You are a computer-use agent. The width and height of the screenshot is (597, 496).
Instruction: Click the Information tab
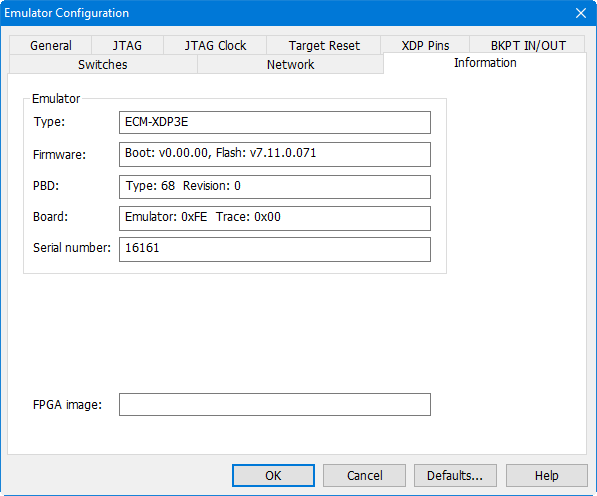[x=485, y=63]
